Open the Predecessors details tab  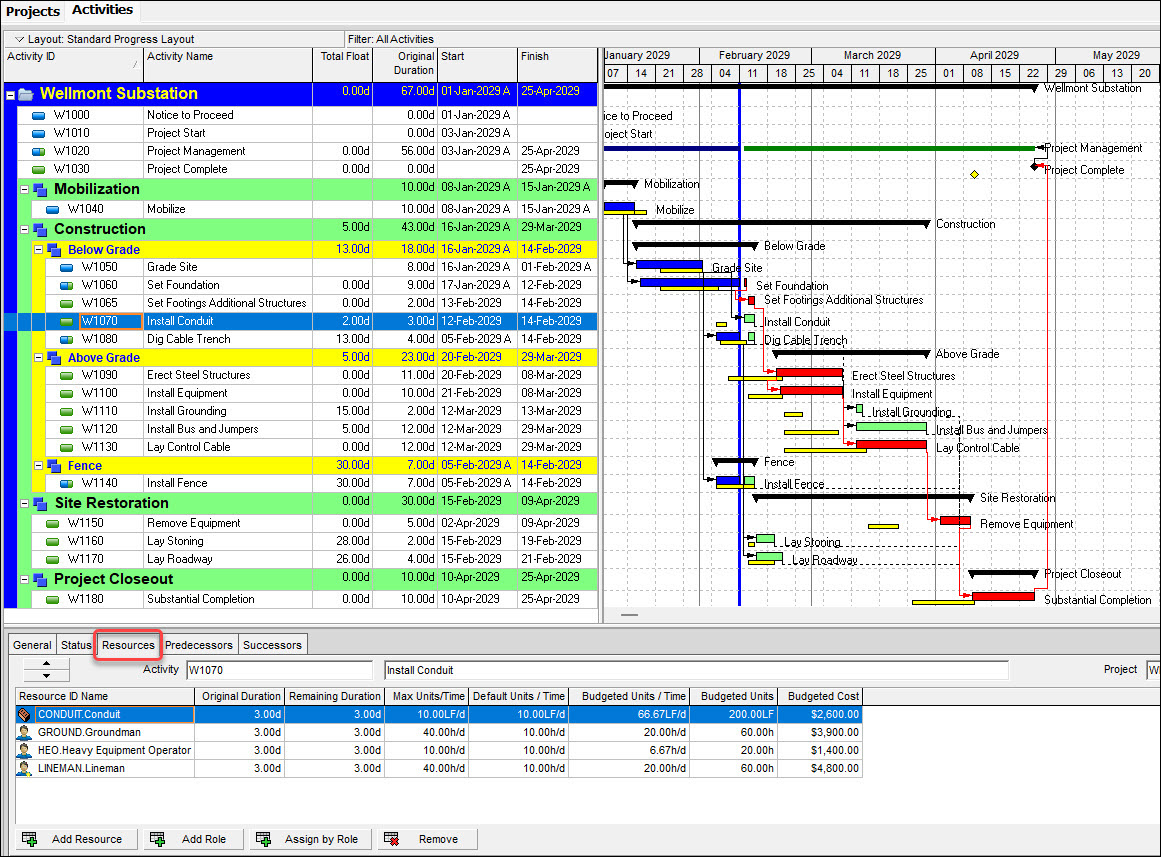click(x=198, y=645)
